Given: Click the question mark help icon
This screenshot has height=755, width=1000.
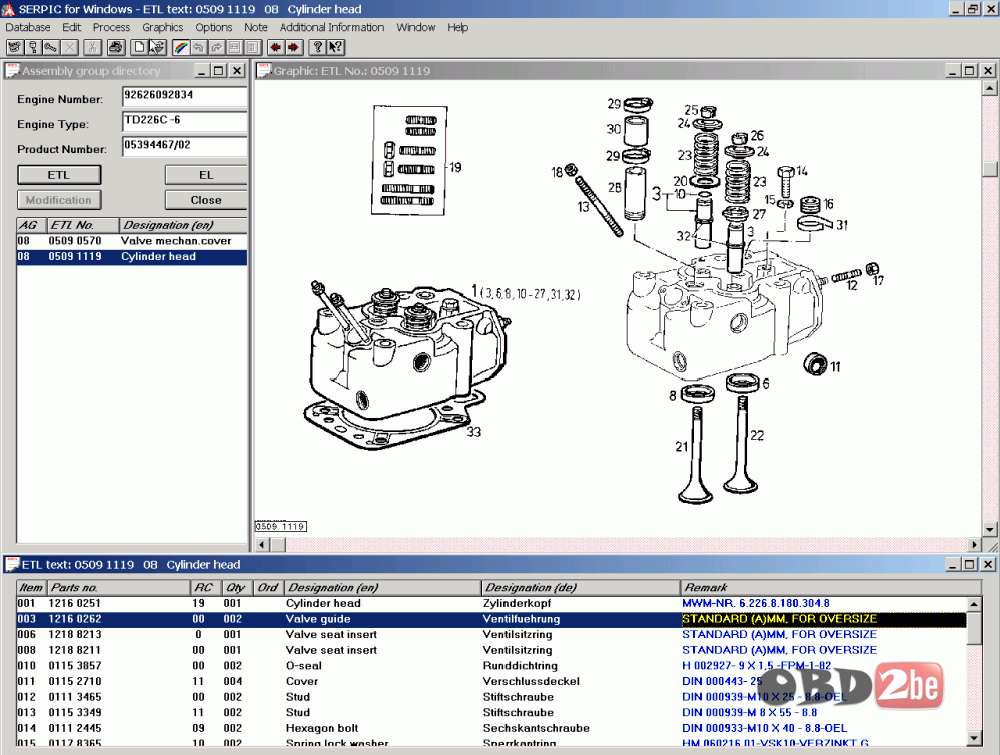Looking at the screenshot, I should coord(317,47).
